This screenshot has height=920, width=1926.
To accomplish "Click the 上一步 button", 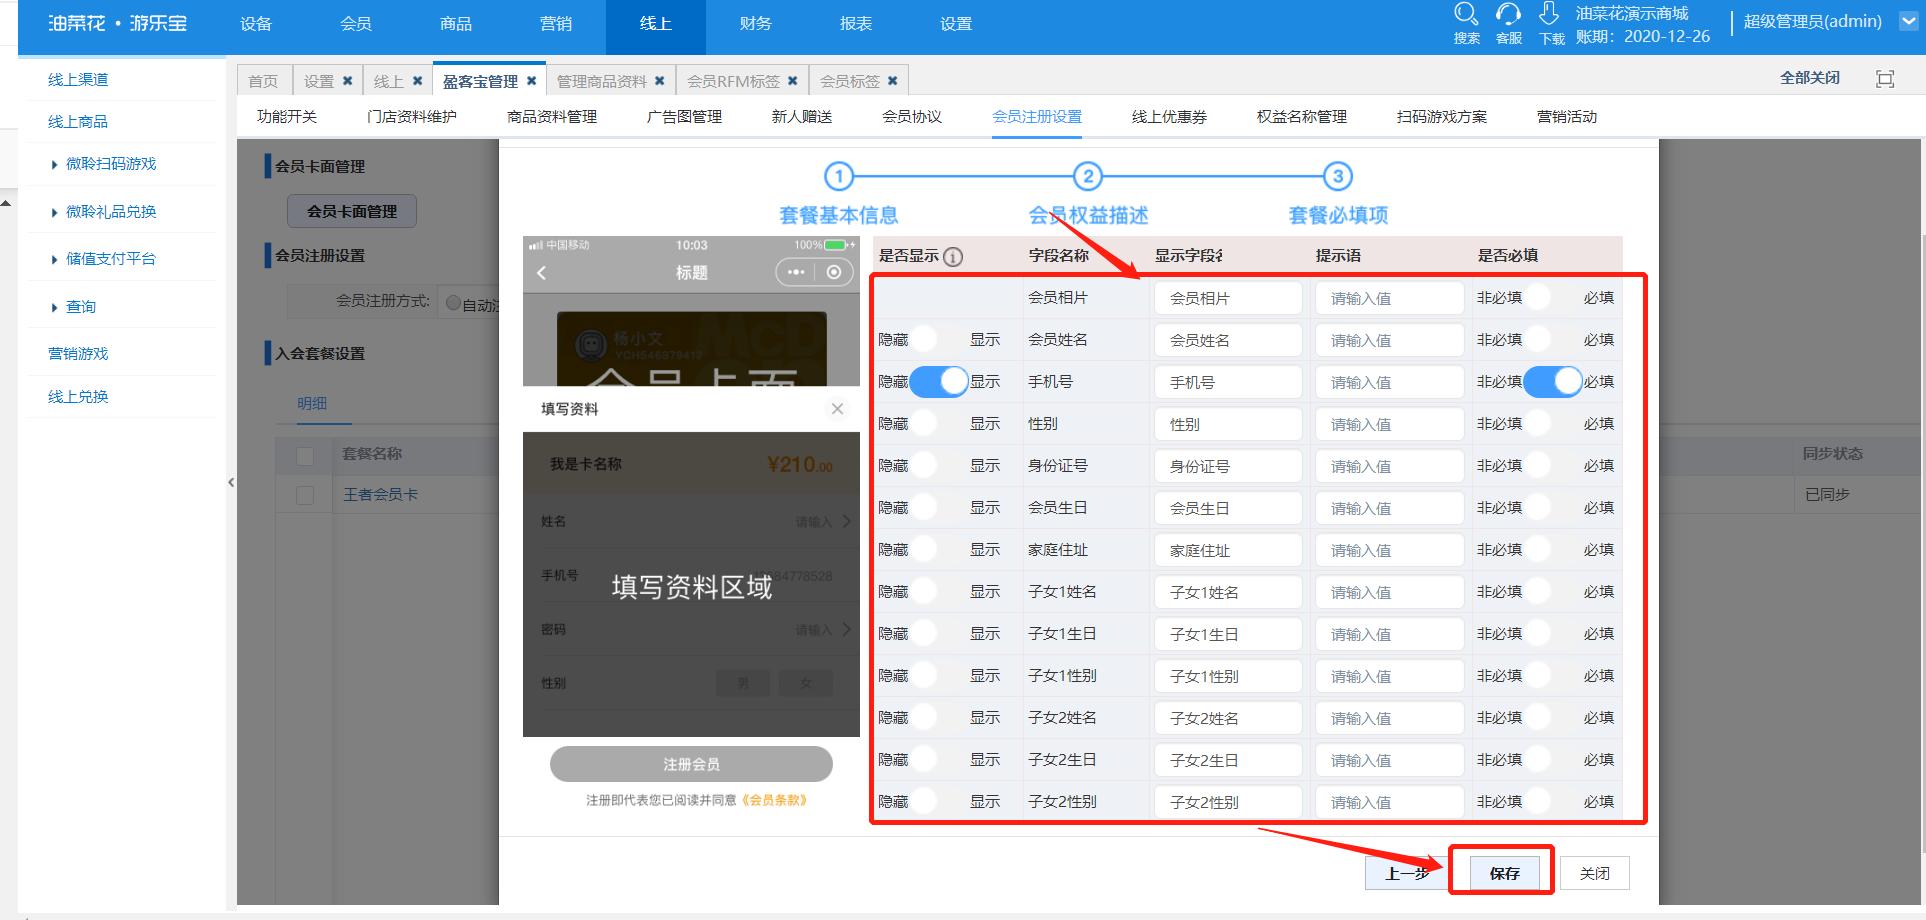I will (x=1406, y=873).
